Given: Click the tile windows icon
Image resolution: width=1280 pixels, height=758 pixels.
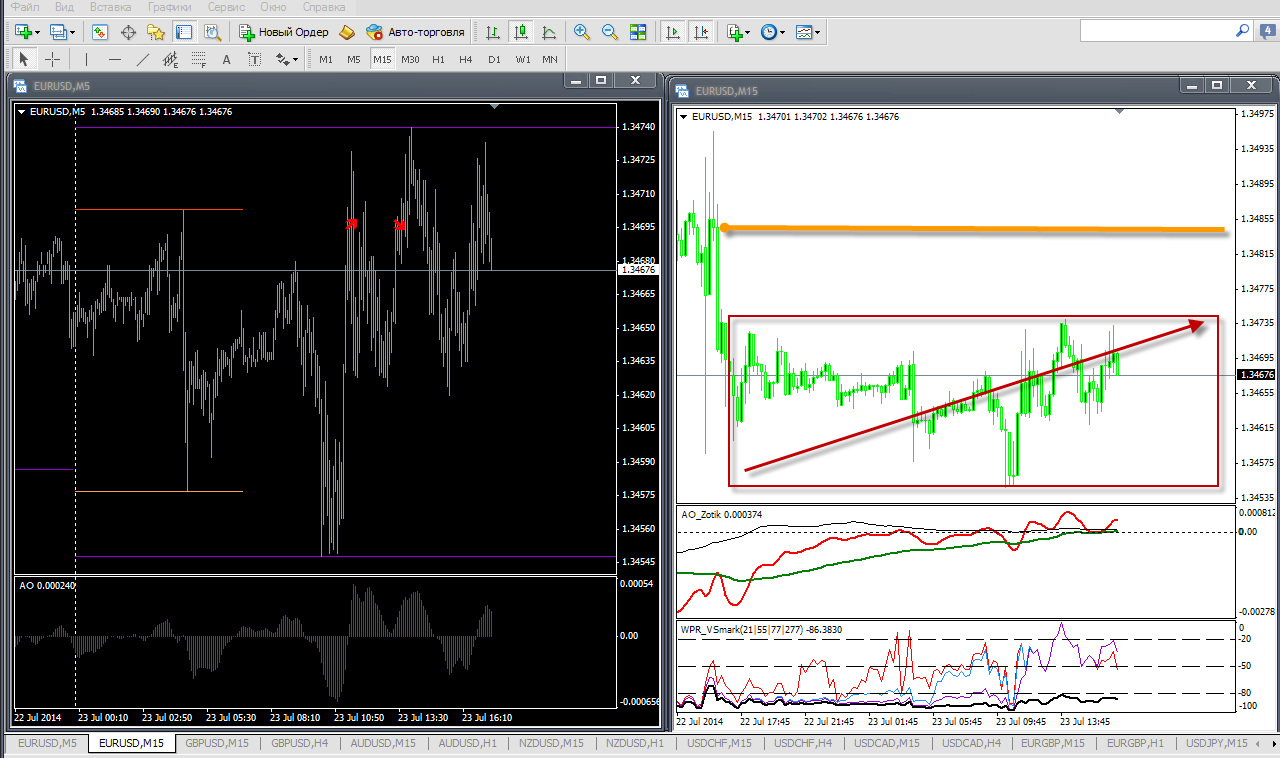Looking at the screenshot, I should (638, 32).
